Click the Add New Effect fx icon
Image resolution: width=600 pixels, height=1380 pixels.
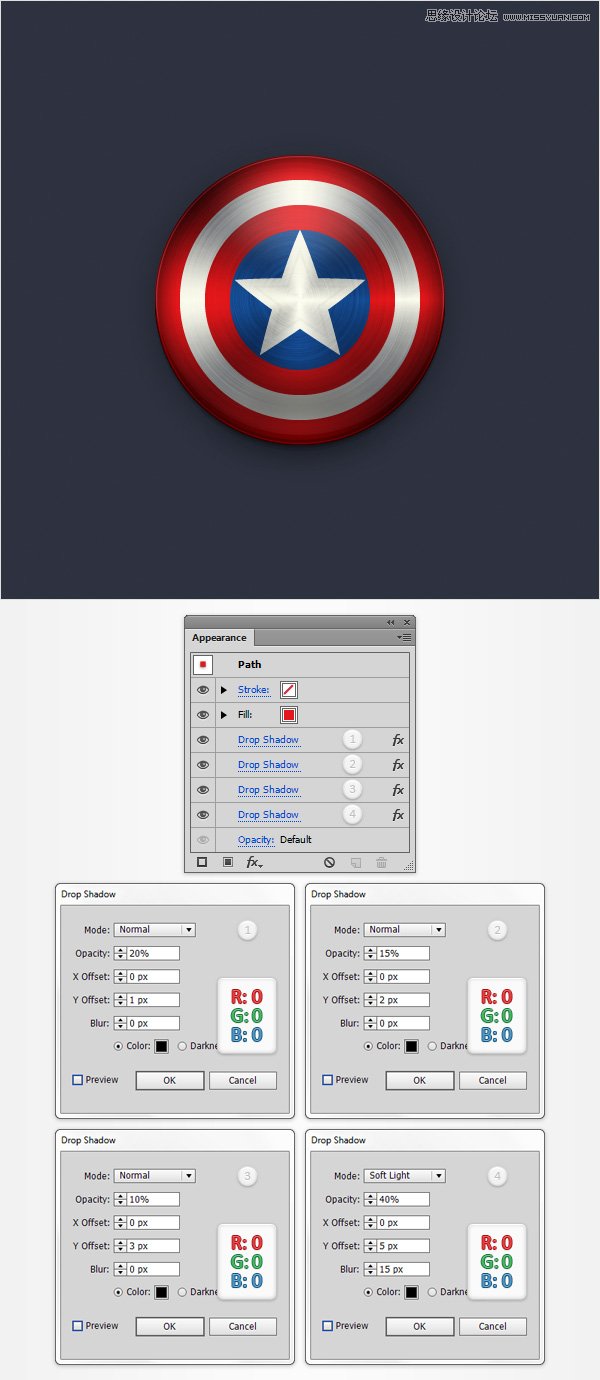click(x=254, y=862)
